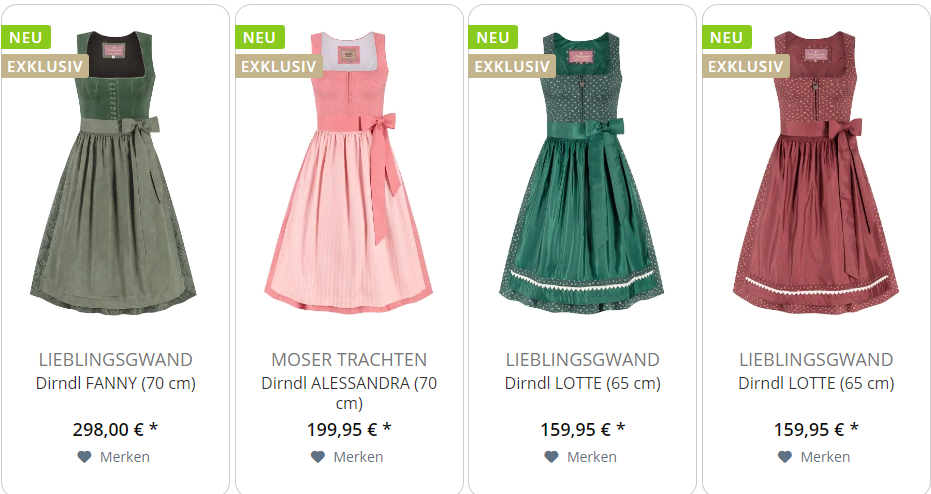The height and width of the screenshot is (494, 931).
Task: Open the dark green Dirndl LOTTE image
Action: click(582, 173)
